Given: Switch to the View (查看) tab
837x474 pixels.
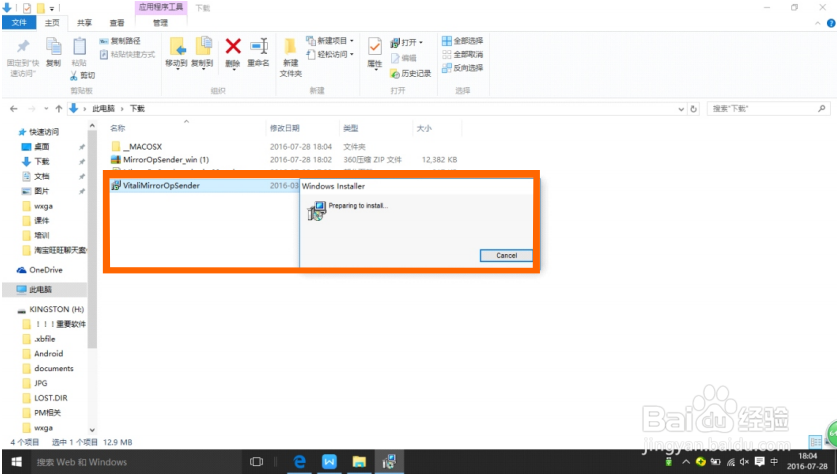Looking at the screenshot, I should [117, 22].
